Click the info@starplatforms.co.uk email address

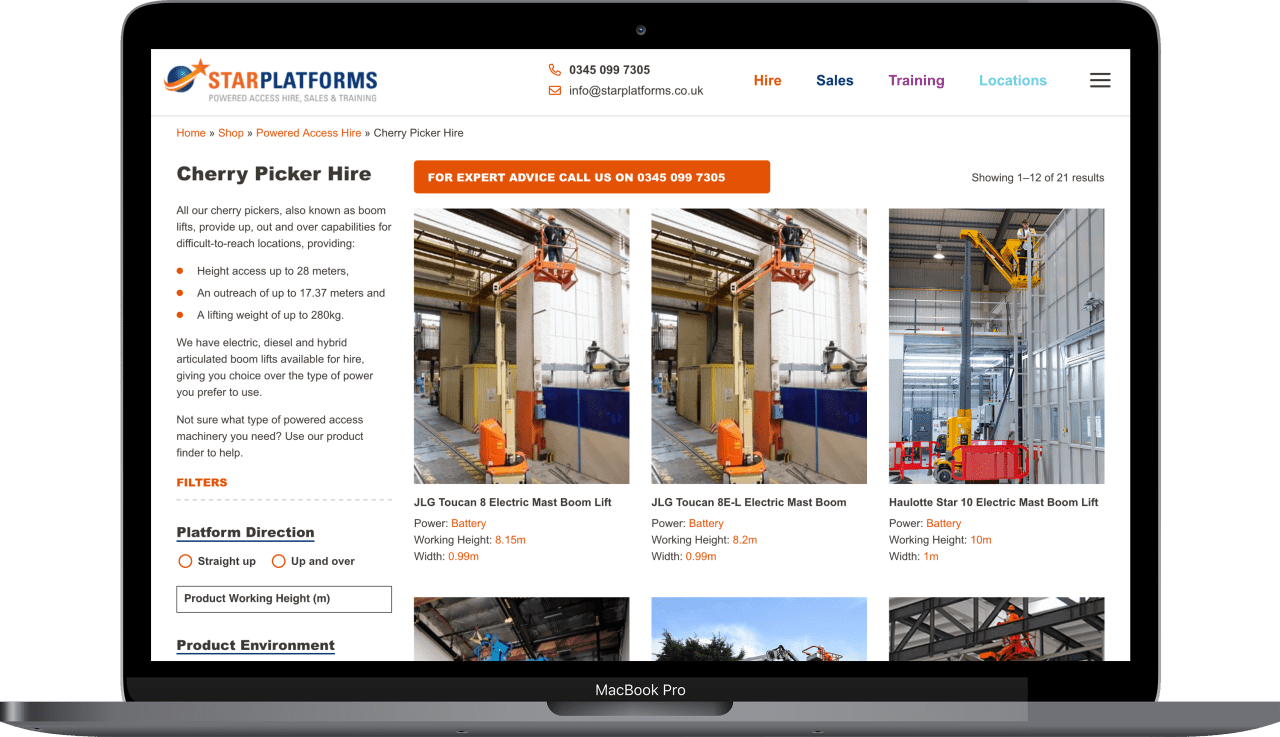point(636,90)
